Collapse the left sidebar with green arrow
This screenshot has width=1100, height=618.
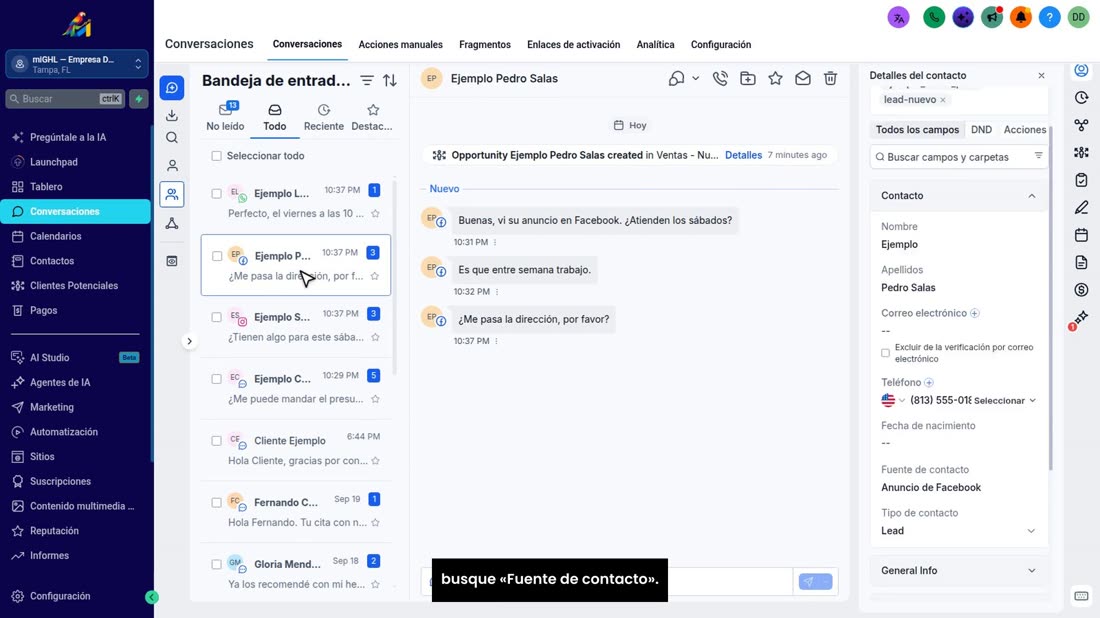pyautogui.click(x=152, y=597)
